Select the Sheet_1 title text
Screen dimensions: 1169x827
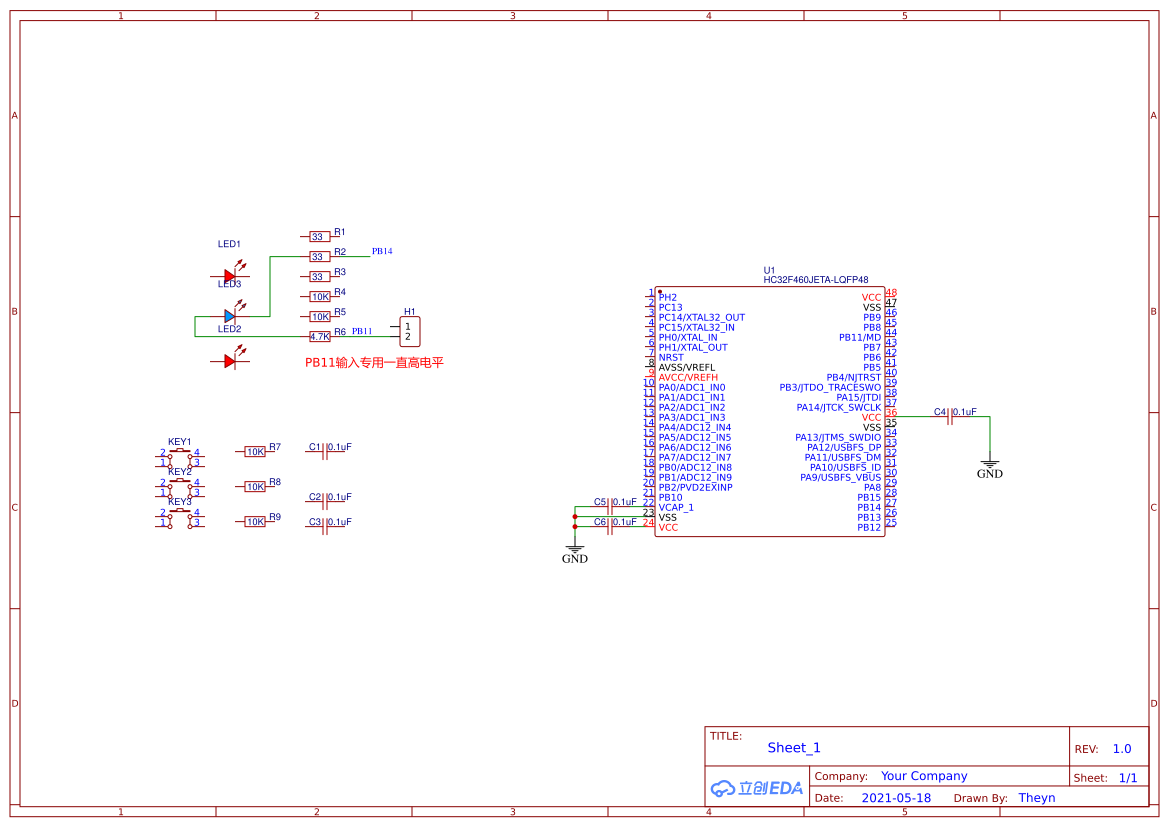pos(794,748)
